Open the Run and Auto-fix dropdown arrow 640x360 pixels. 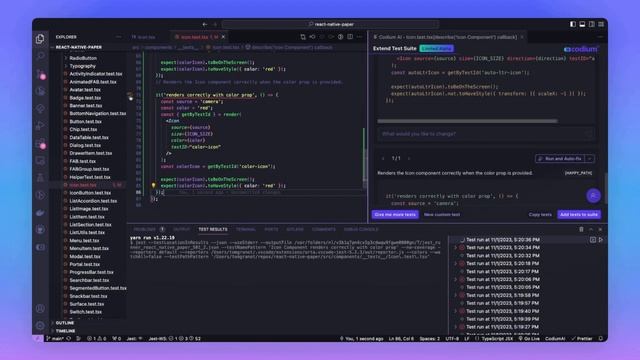point(590,158)
